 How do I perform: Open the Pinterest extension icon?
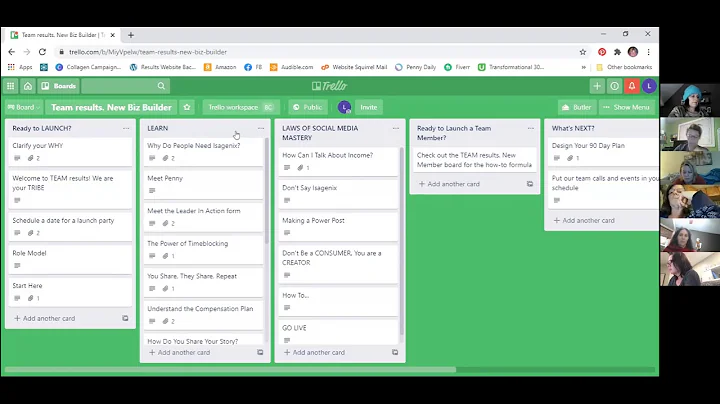(x=602, y=52)
